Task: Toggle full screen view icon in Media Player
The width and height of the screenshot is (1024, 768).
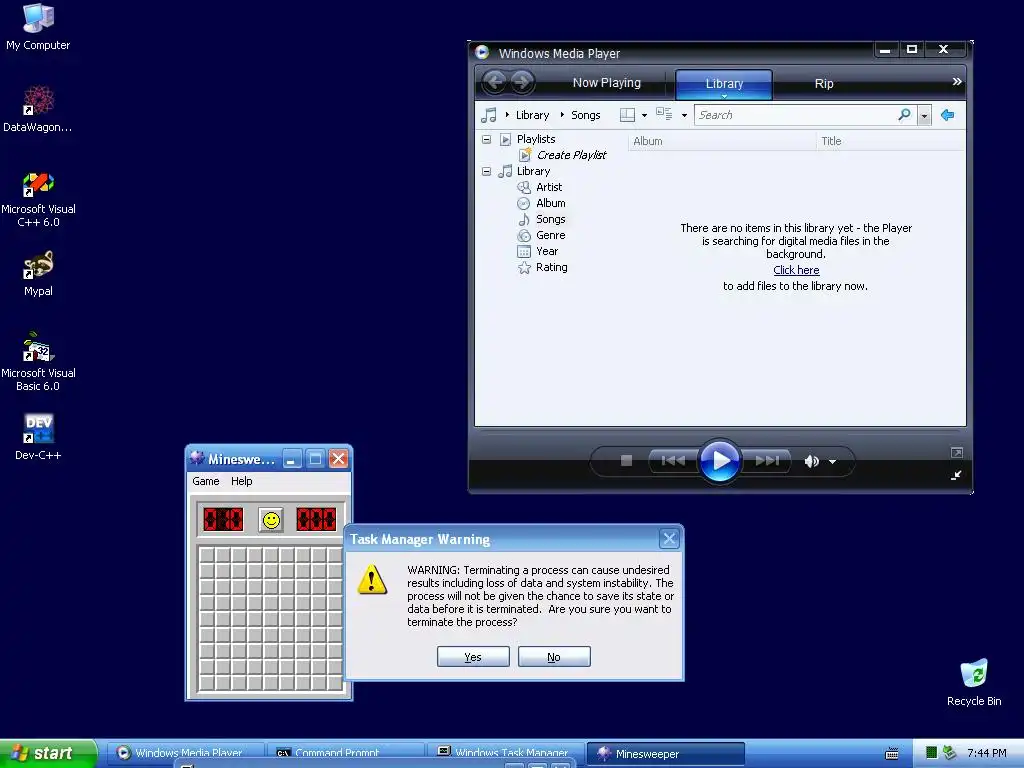Action: click(957, 453)
